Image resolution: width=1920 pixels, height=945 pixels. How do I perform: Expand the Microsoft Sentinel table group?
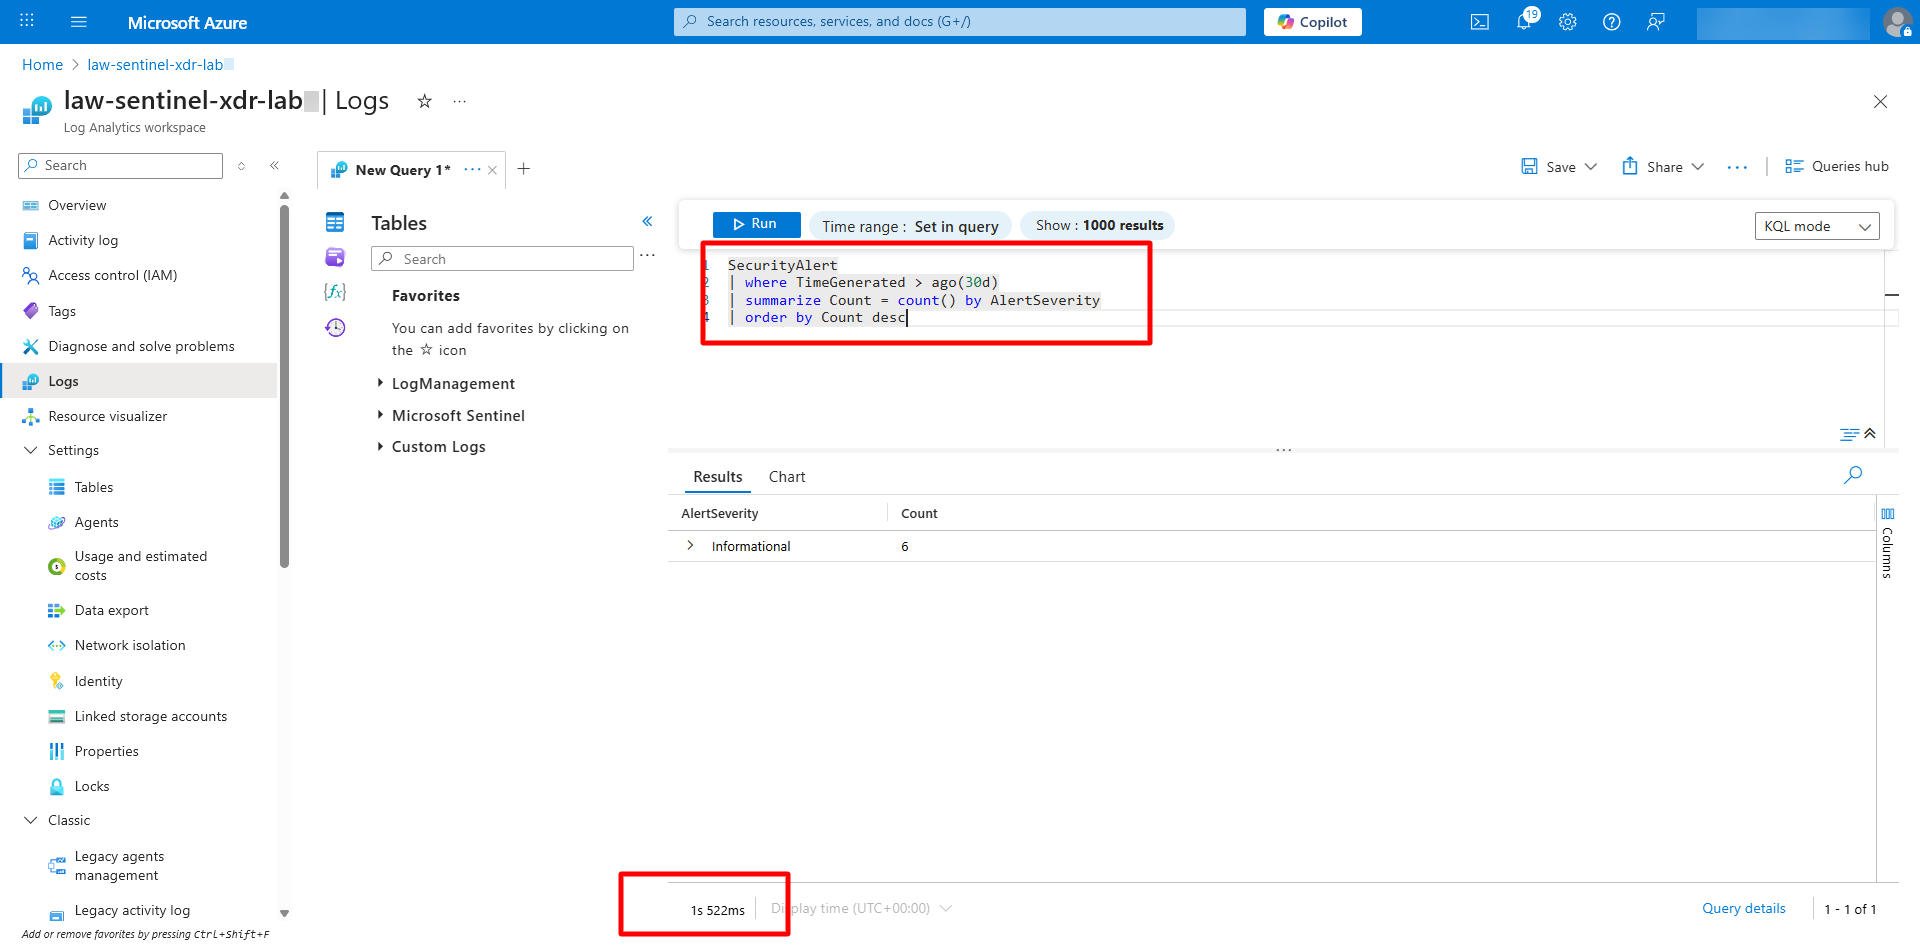click(x=380, y=415)
